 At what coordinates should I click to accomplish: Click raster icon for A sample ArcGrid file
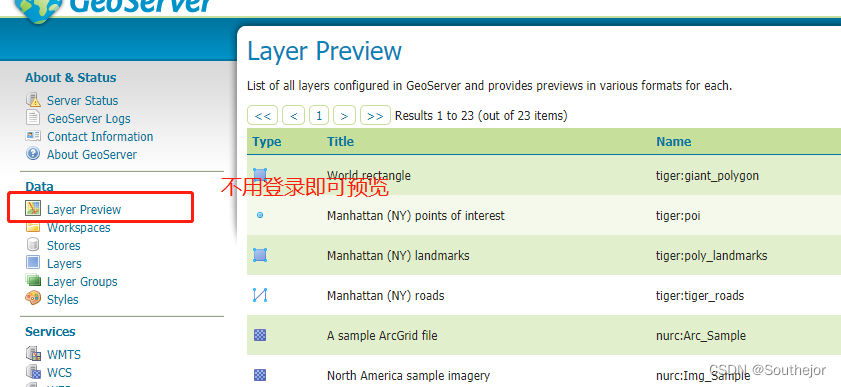click(260, 335)
